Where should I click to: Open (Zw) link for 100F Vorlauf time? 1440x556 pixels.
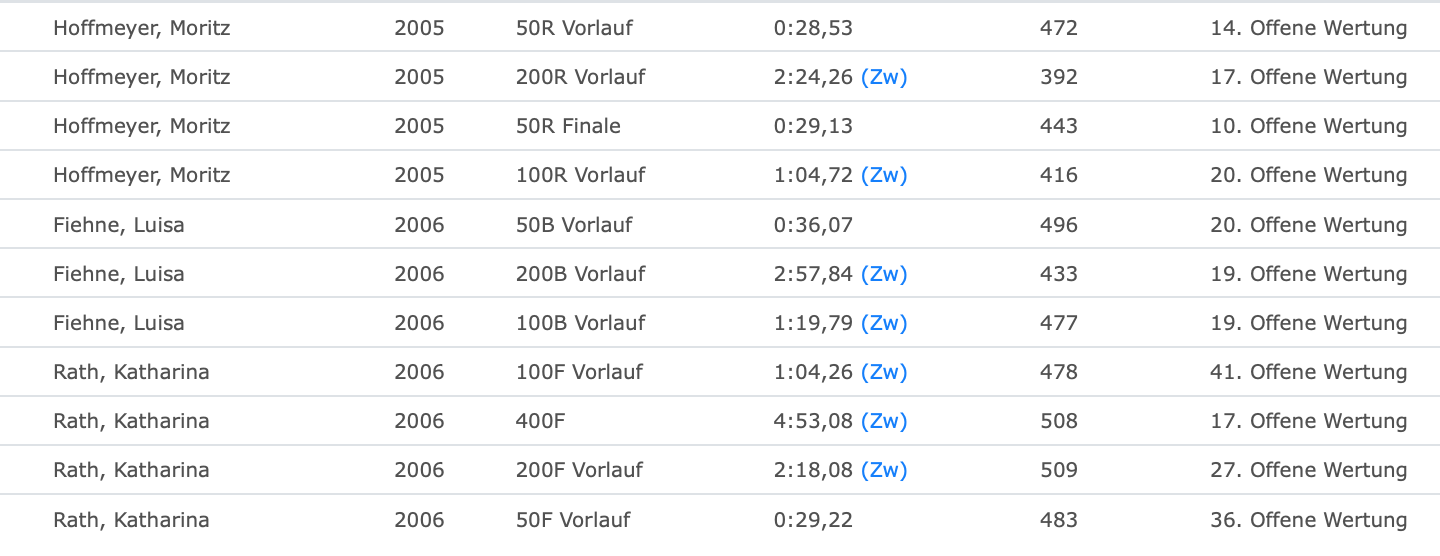(x=884, y=372)
